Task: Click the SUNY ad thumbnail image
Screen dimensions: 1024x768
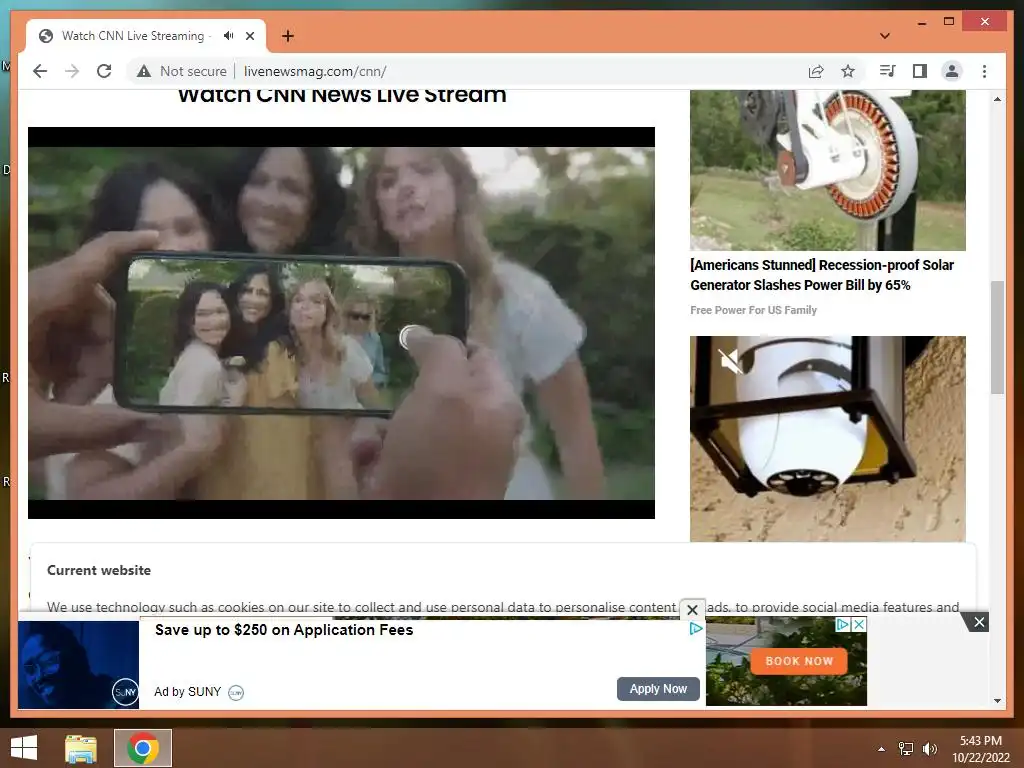Action: [x=78, y=665]
